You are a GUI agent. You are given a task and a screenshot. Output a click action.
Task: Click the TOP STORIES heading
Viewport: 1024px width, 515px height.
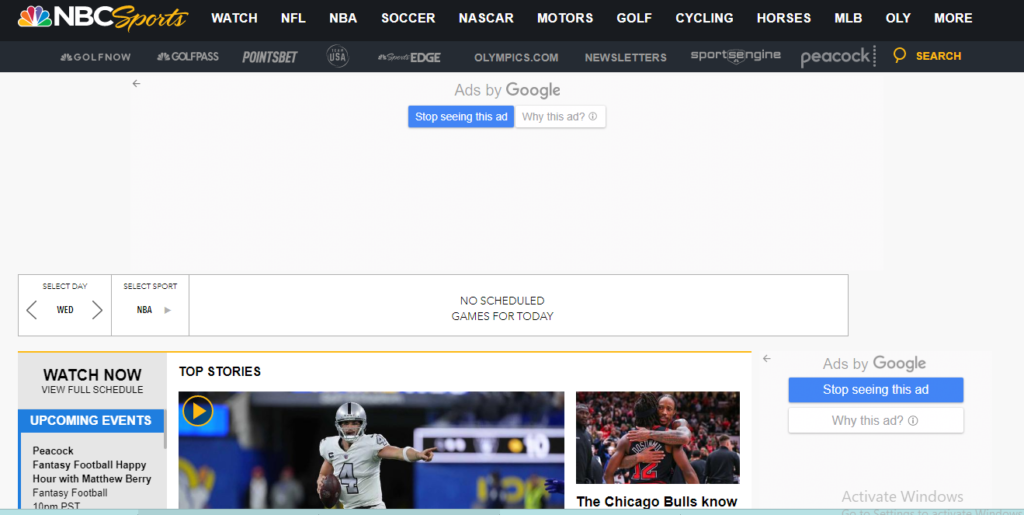coord(219,371)
